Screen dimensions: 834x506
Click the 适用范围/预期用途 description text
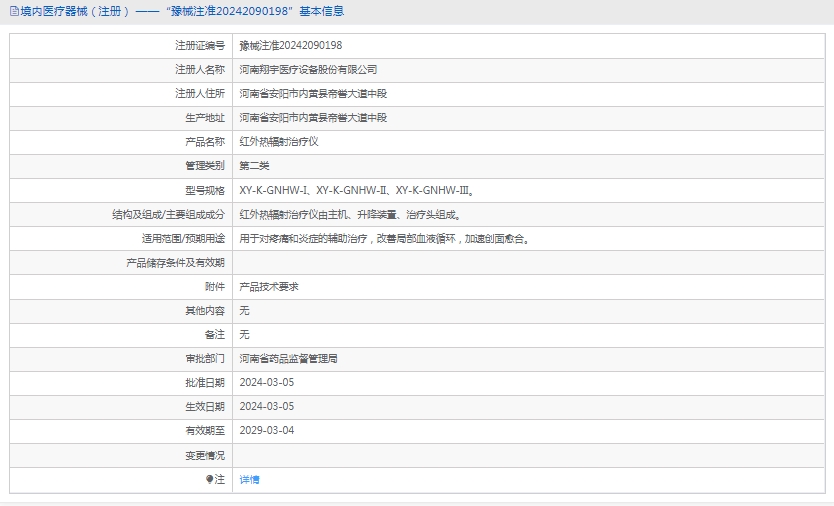(384, 238)
